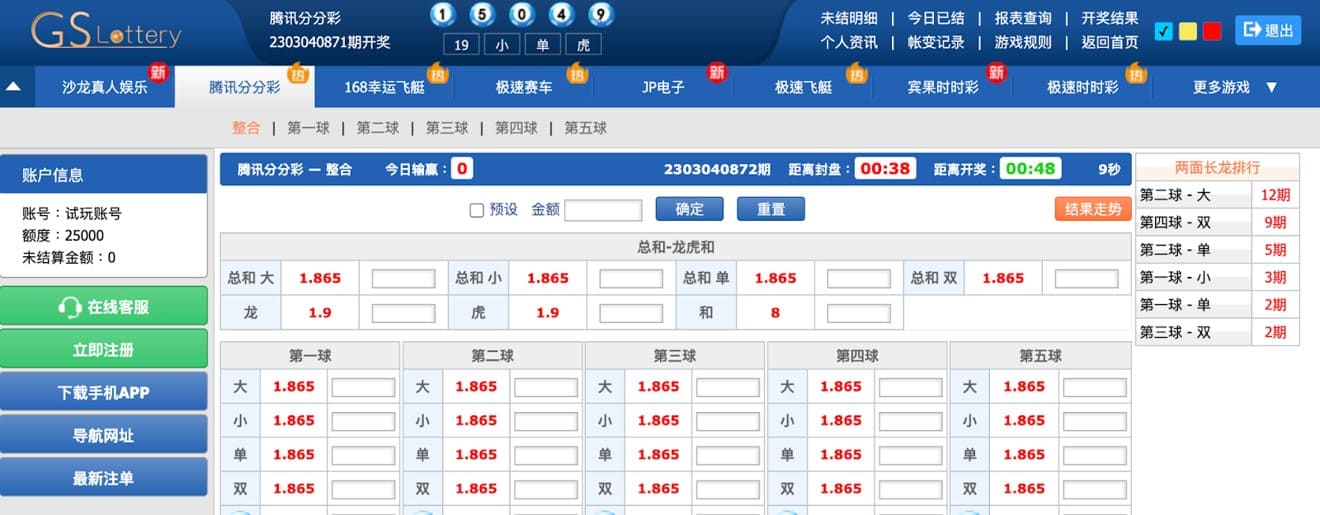Select the yellow theme color swatch
The width and height of the screenshot is (1320, 515).
coord(1188,31)
